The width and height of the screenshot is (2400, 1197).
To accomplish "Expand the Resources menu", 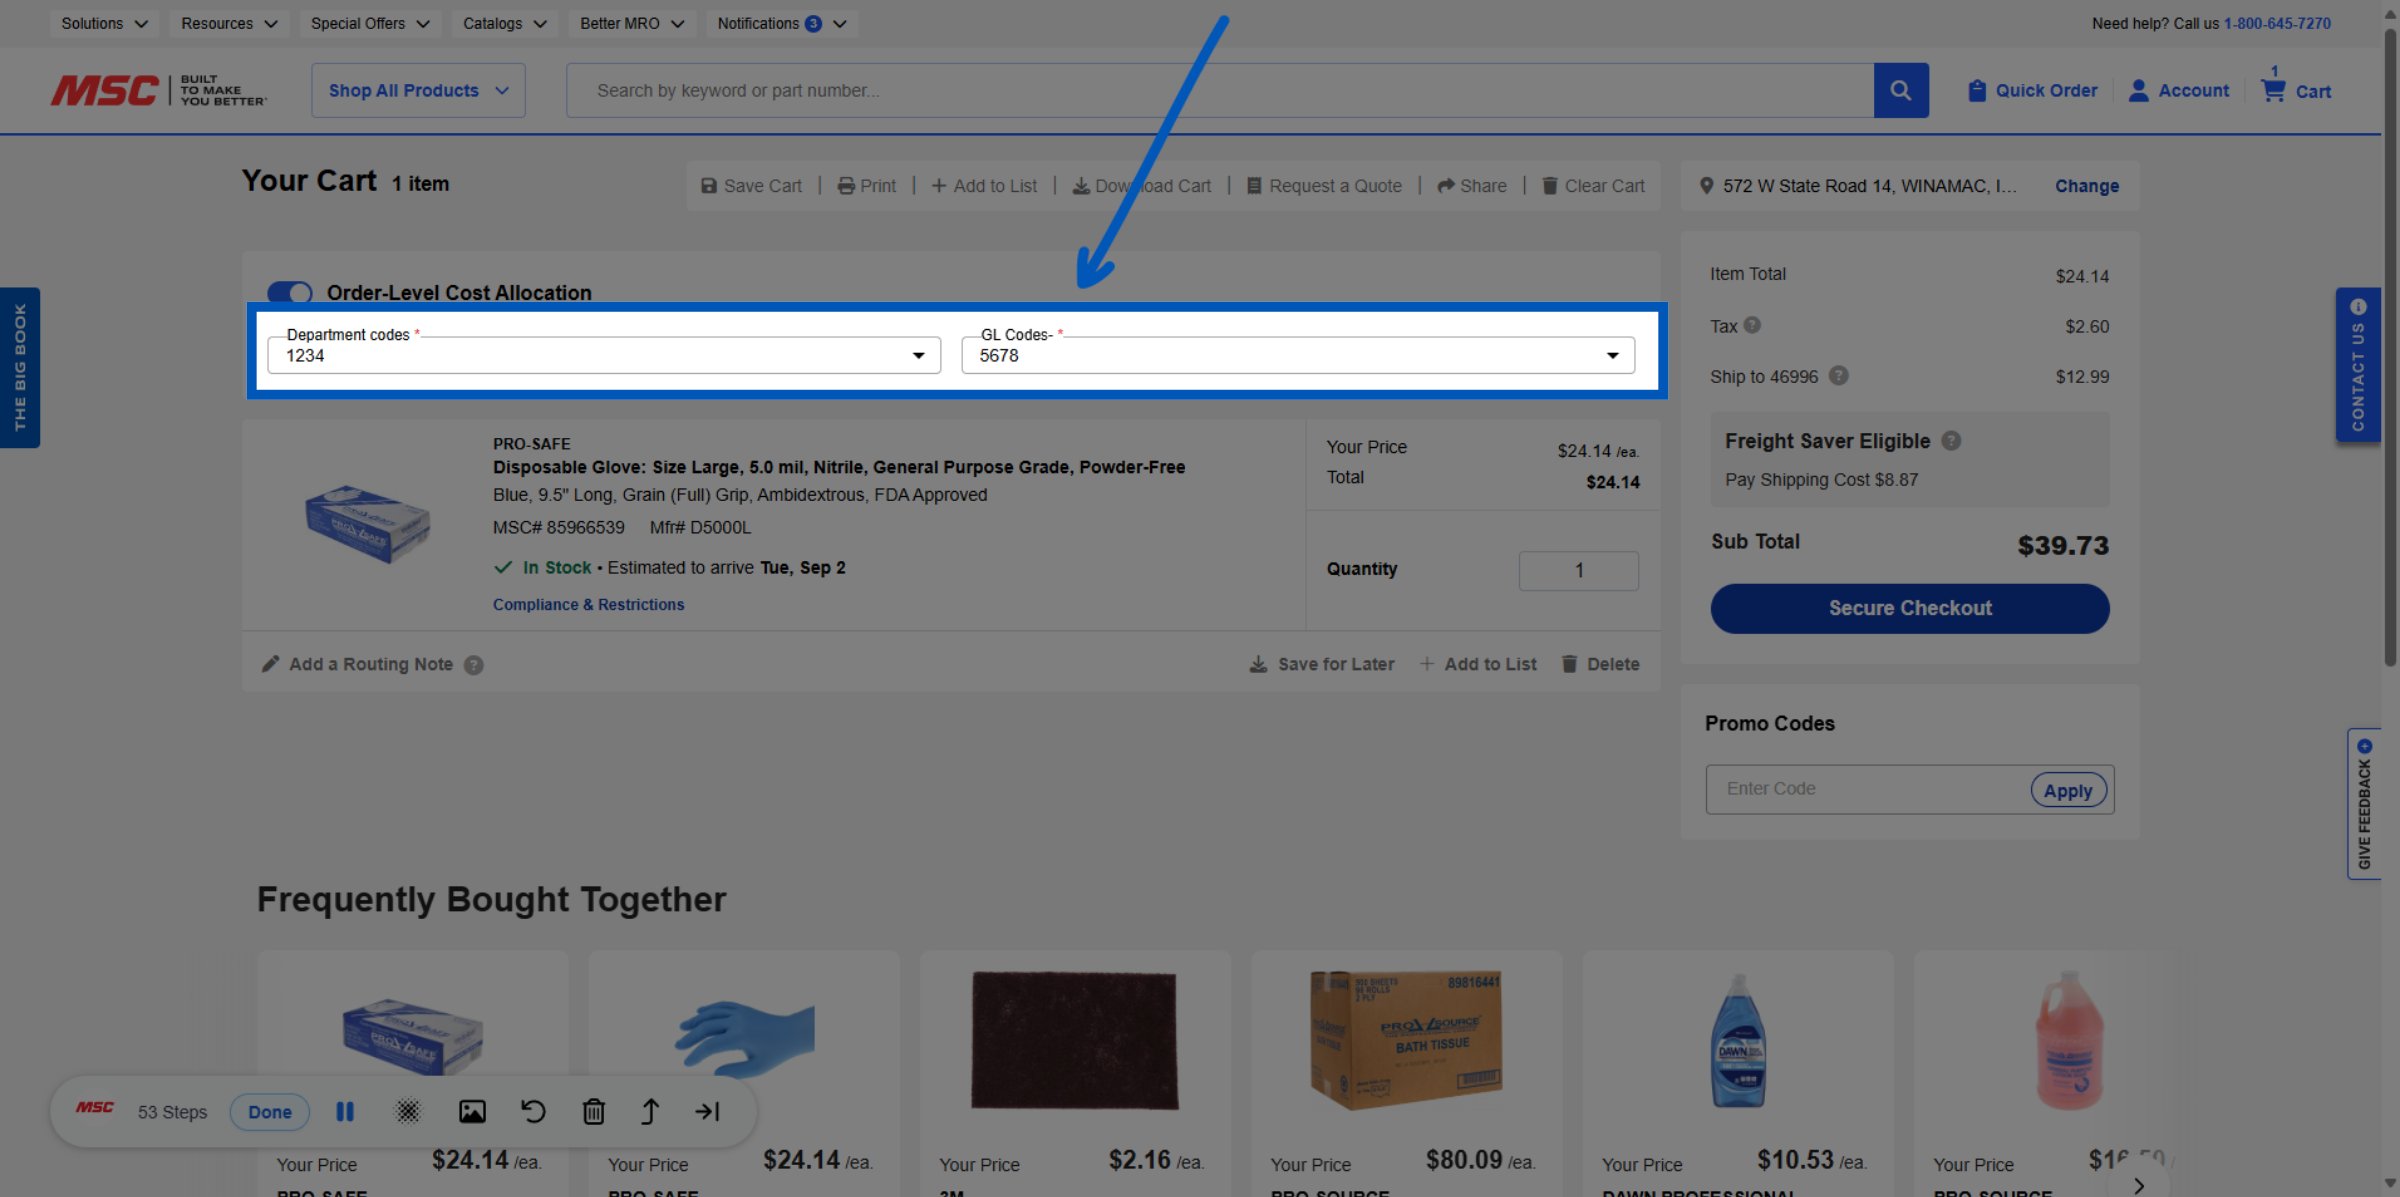I will pyautogui.click(x=229, y=23).
